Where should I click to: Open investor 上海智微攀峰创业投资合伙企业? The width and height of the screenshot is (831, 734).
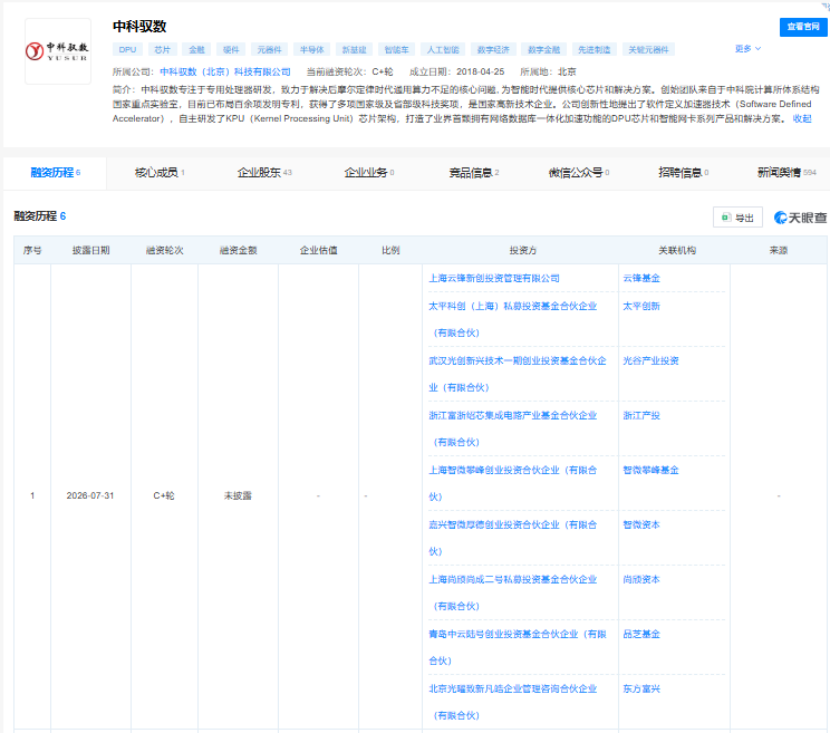(x=512, y=483)
